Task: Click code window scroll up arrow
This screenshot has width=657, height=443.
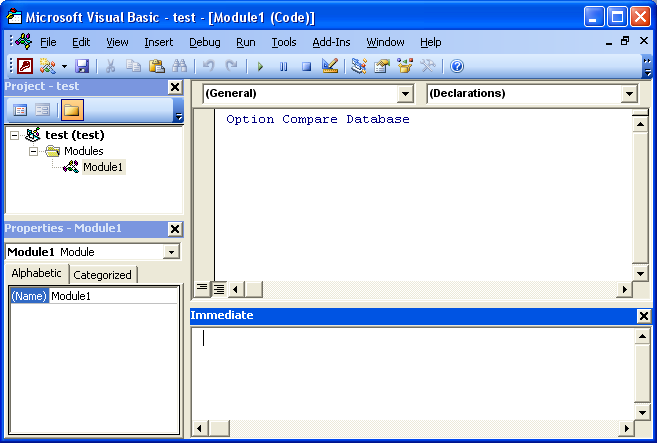Action: tap(640, 124)
